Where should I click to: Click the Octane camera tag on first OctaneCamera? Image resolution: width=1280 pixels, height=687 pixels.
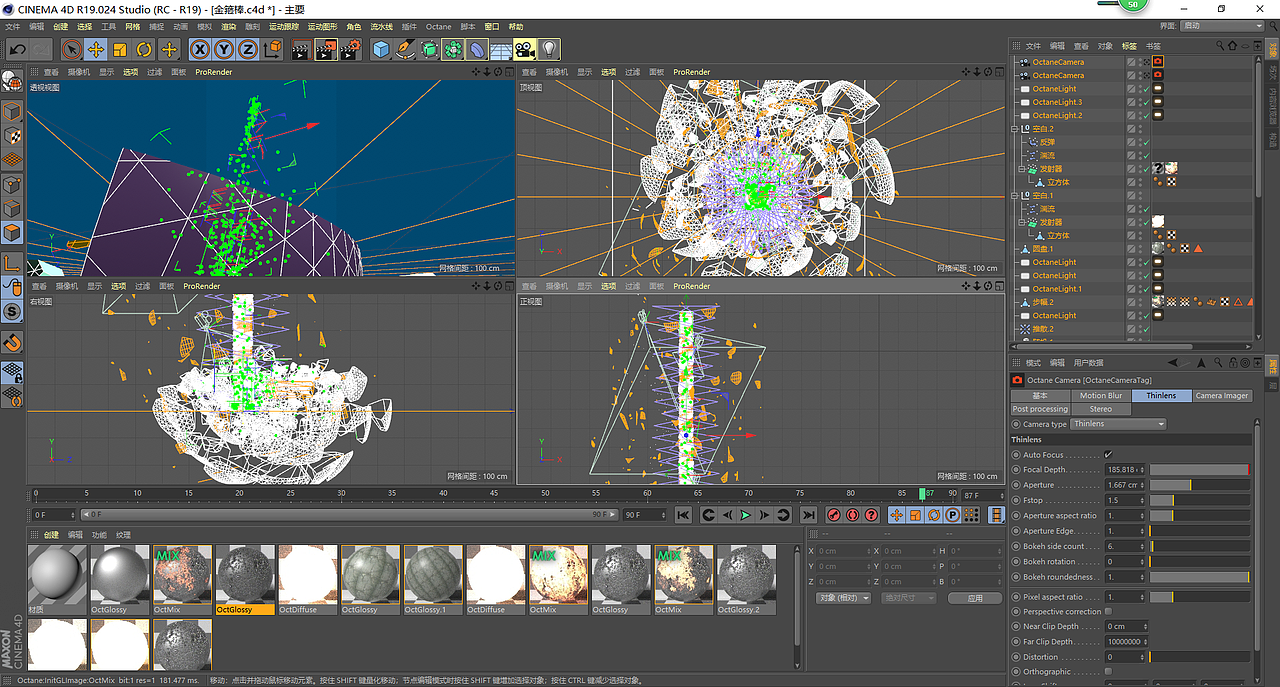click(x=1158, y=62)
